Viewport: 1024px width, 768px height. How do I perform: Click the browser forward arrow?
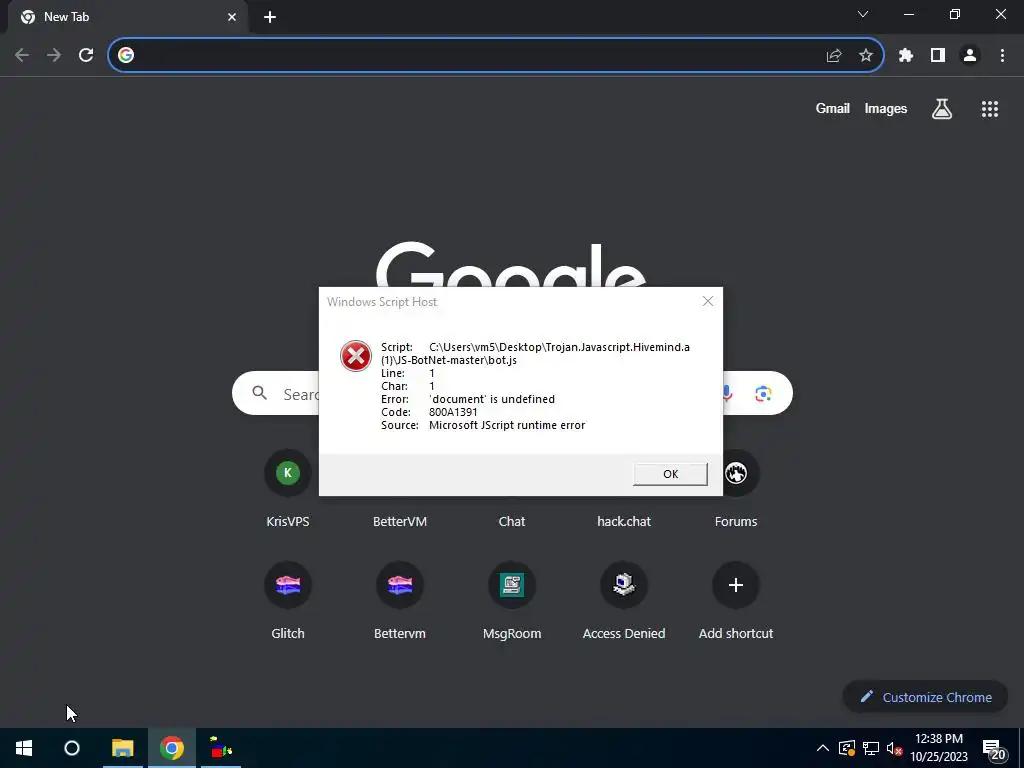click(54, 56)
